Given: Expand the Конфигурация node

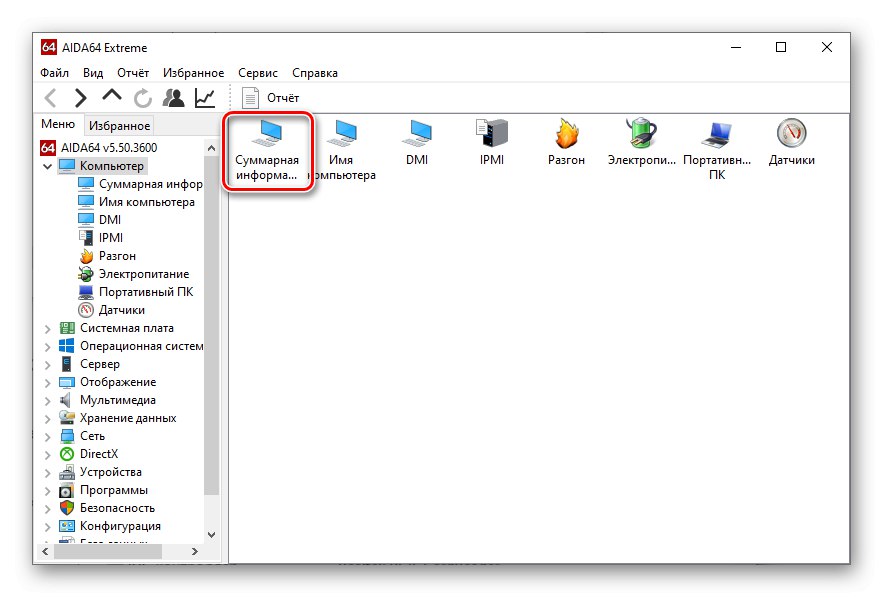Looking at the screenshot, I should (x=48, y=527).
